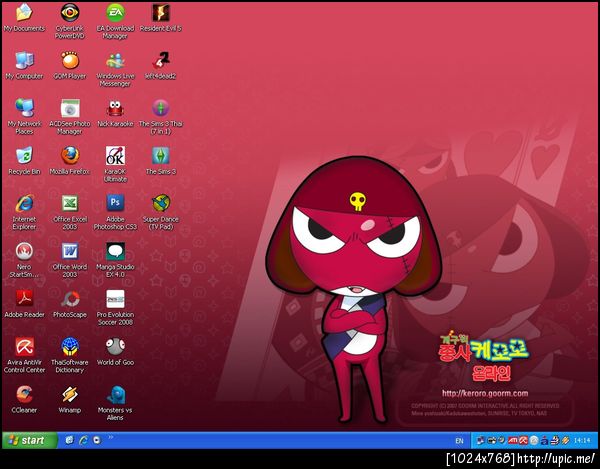600x469 pixels.
Task: Click the ATI tray icon
Action: pyautogui.click(x=513, y=441)
